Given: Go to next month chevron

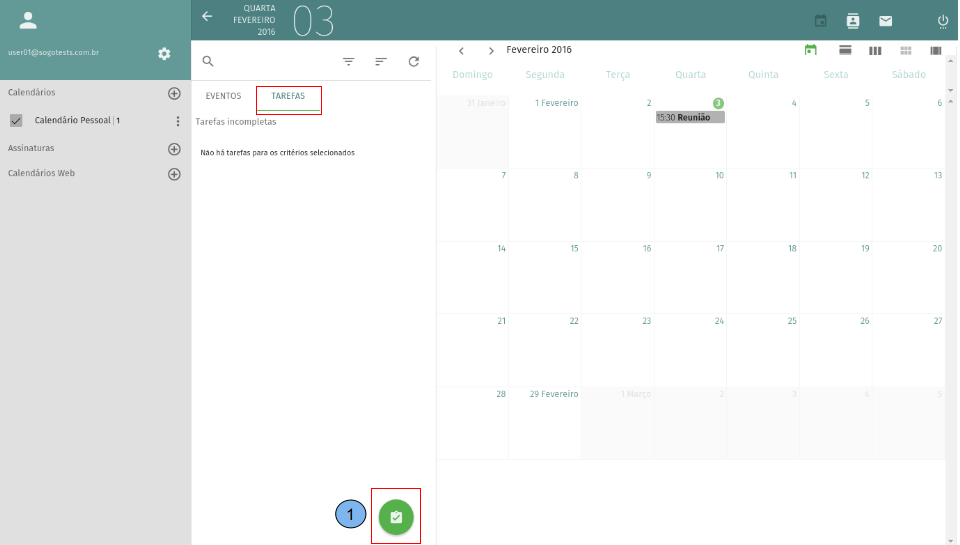Looking at the screenshot, I should point(491,50).
